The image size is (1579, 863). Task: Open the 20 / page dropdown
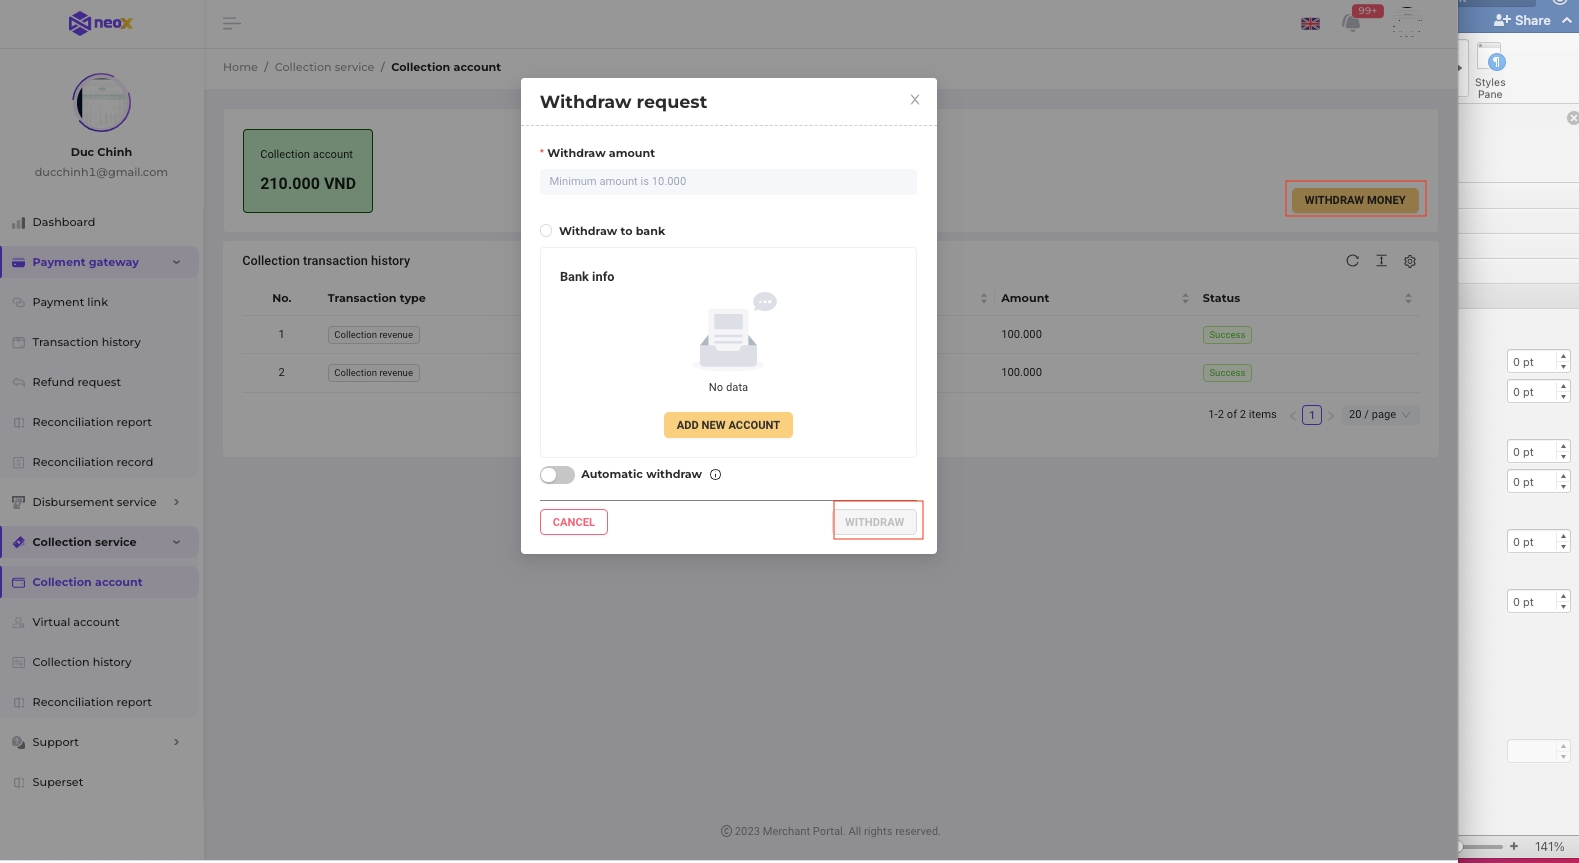1379,415
